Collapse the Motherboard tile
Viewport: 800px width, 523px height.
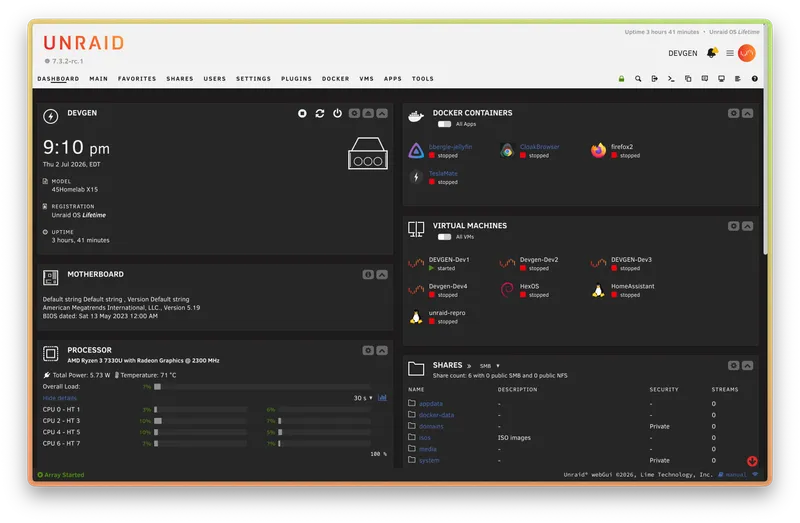point(382,275)
